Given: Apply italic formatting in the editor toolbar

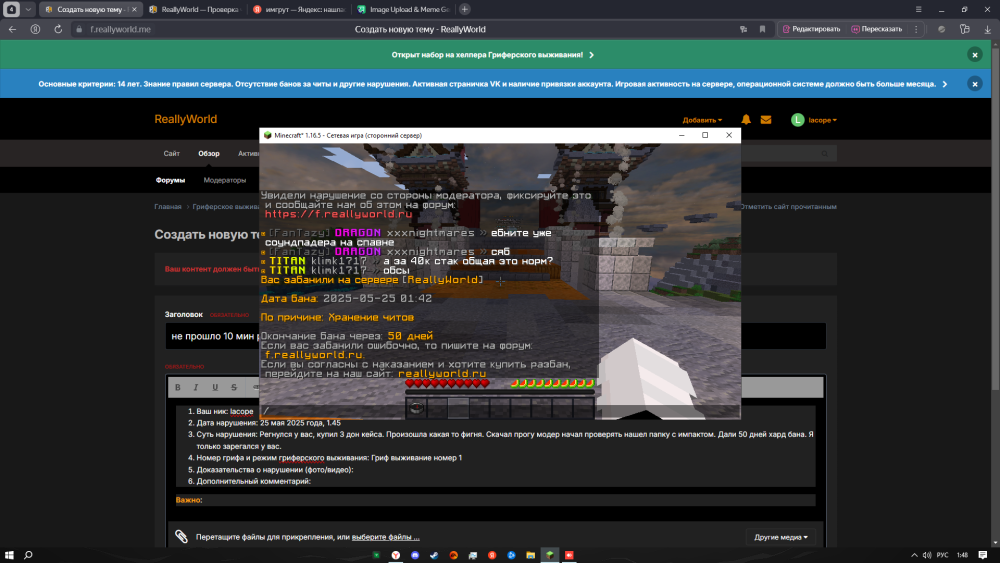Looking at the screenshot, I should click(x=196, y=387).
